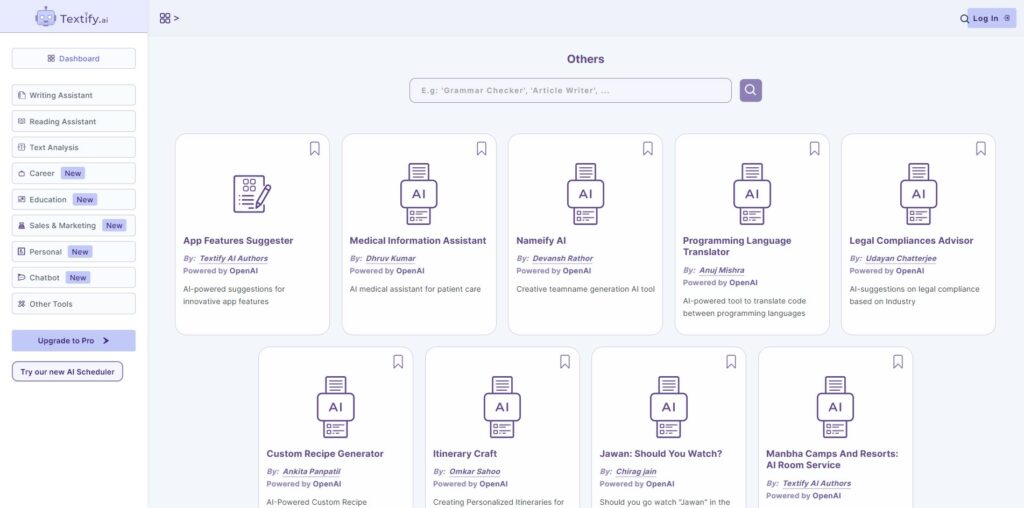
Task: Open the Other Tools category
Action: (74, 304)
